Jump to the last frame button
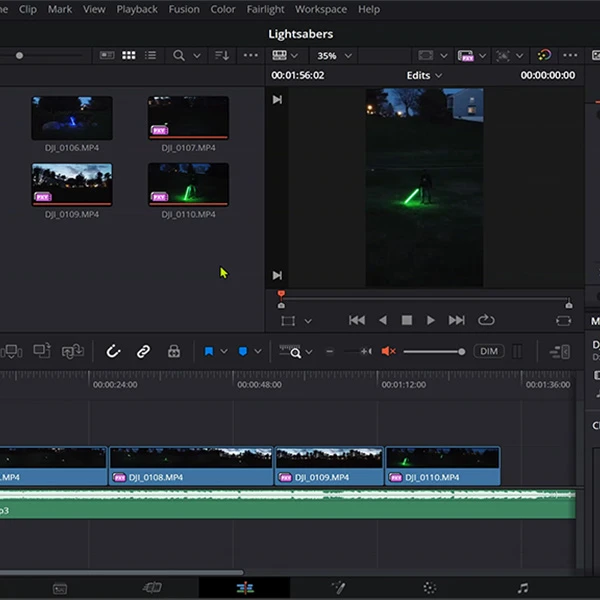This screenshot has height=600, width=600. click(x=456, y=320)
